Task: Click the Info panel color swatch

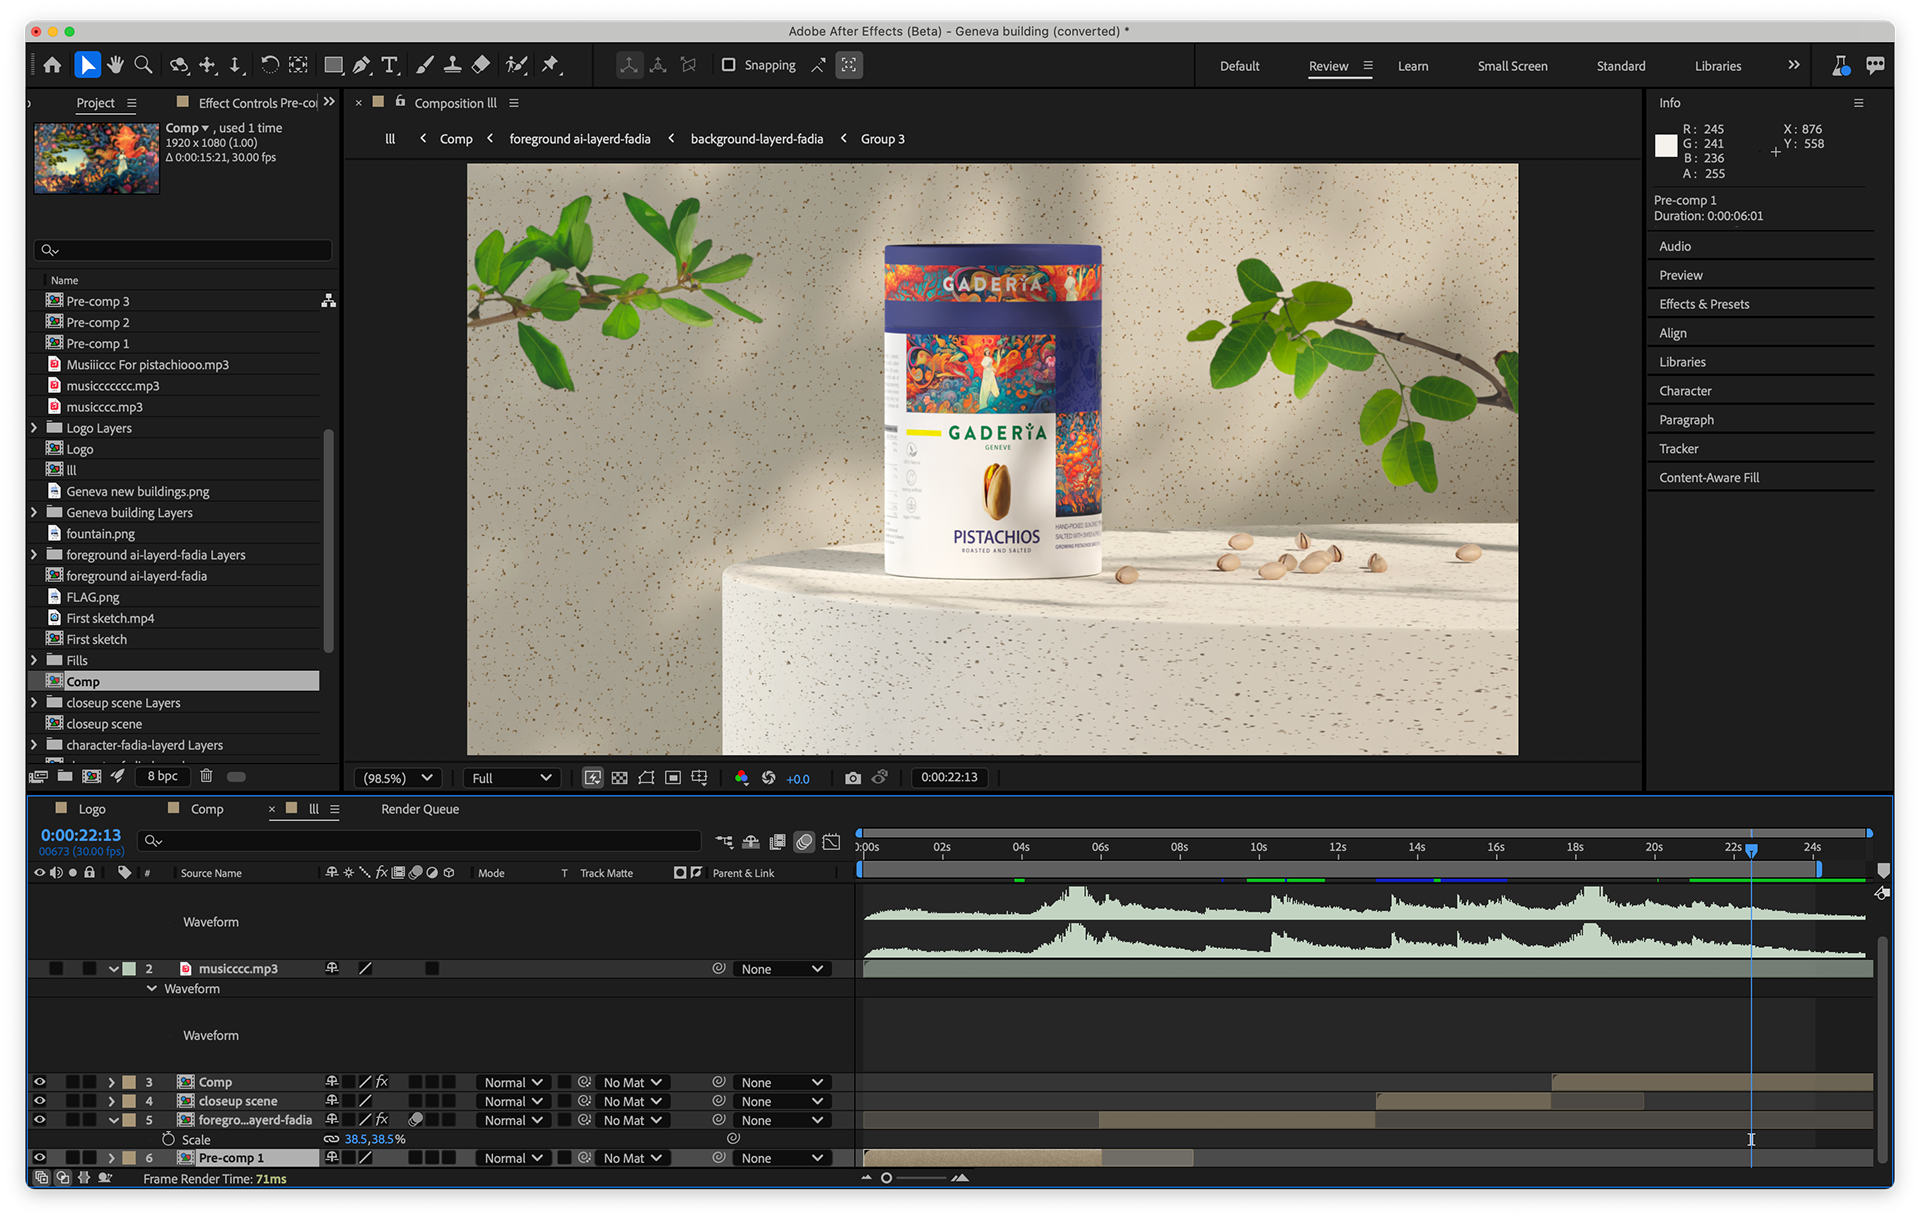Action: pyautogui.click(x=1666, y=146)
